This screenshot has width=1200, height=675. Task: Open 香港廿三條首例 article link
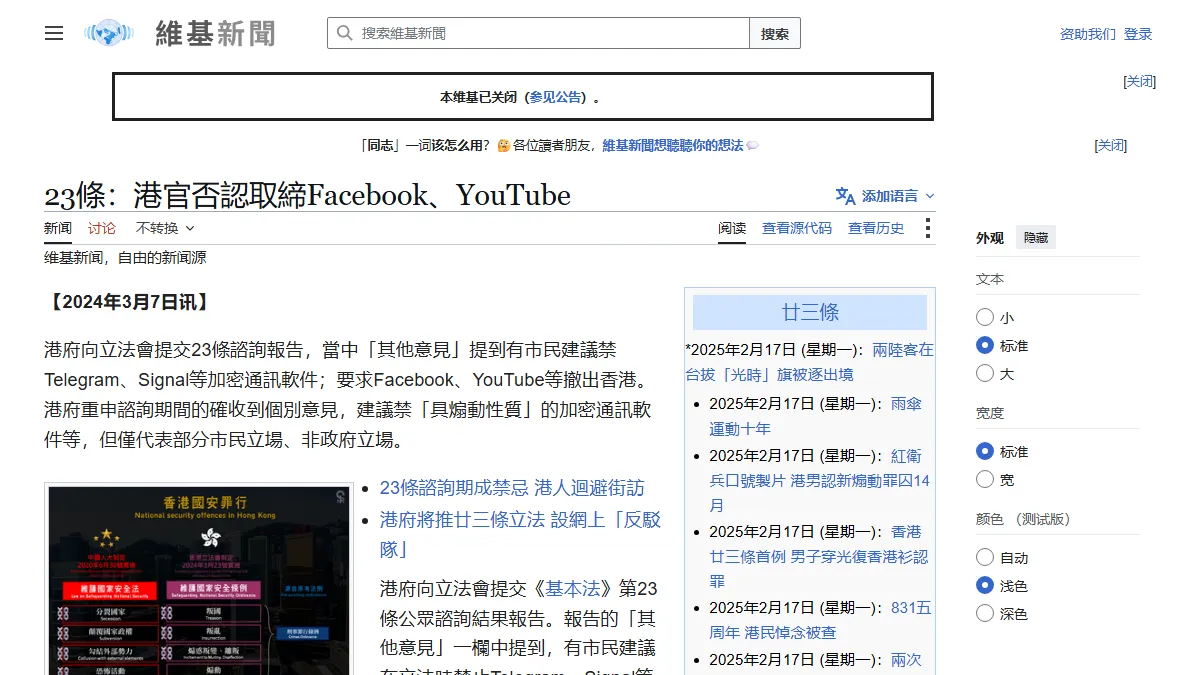[818, 556]
